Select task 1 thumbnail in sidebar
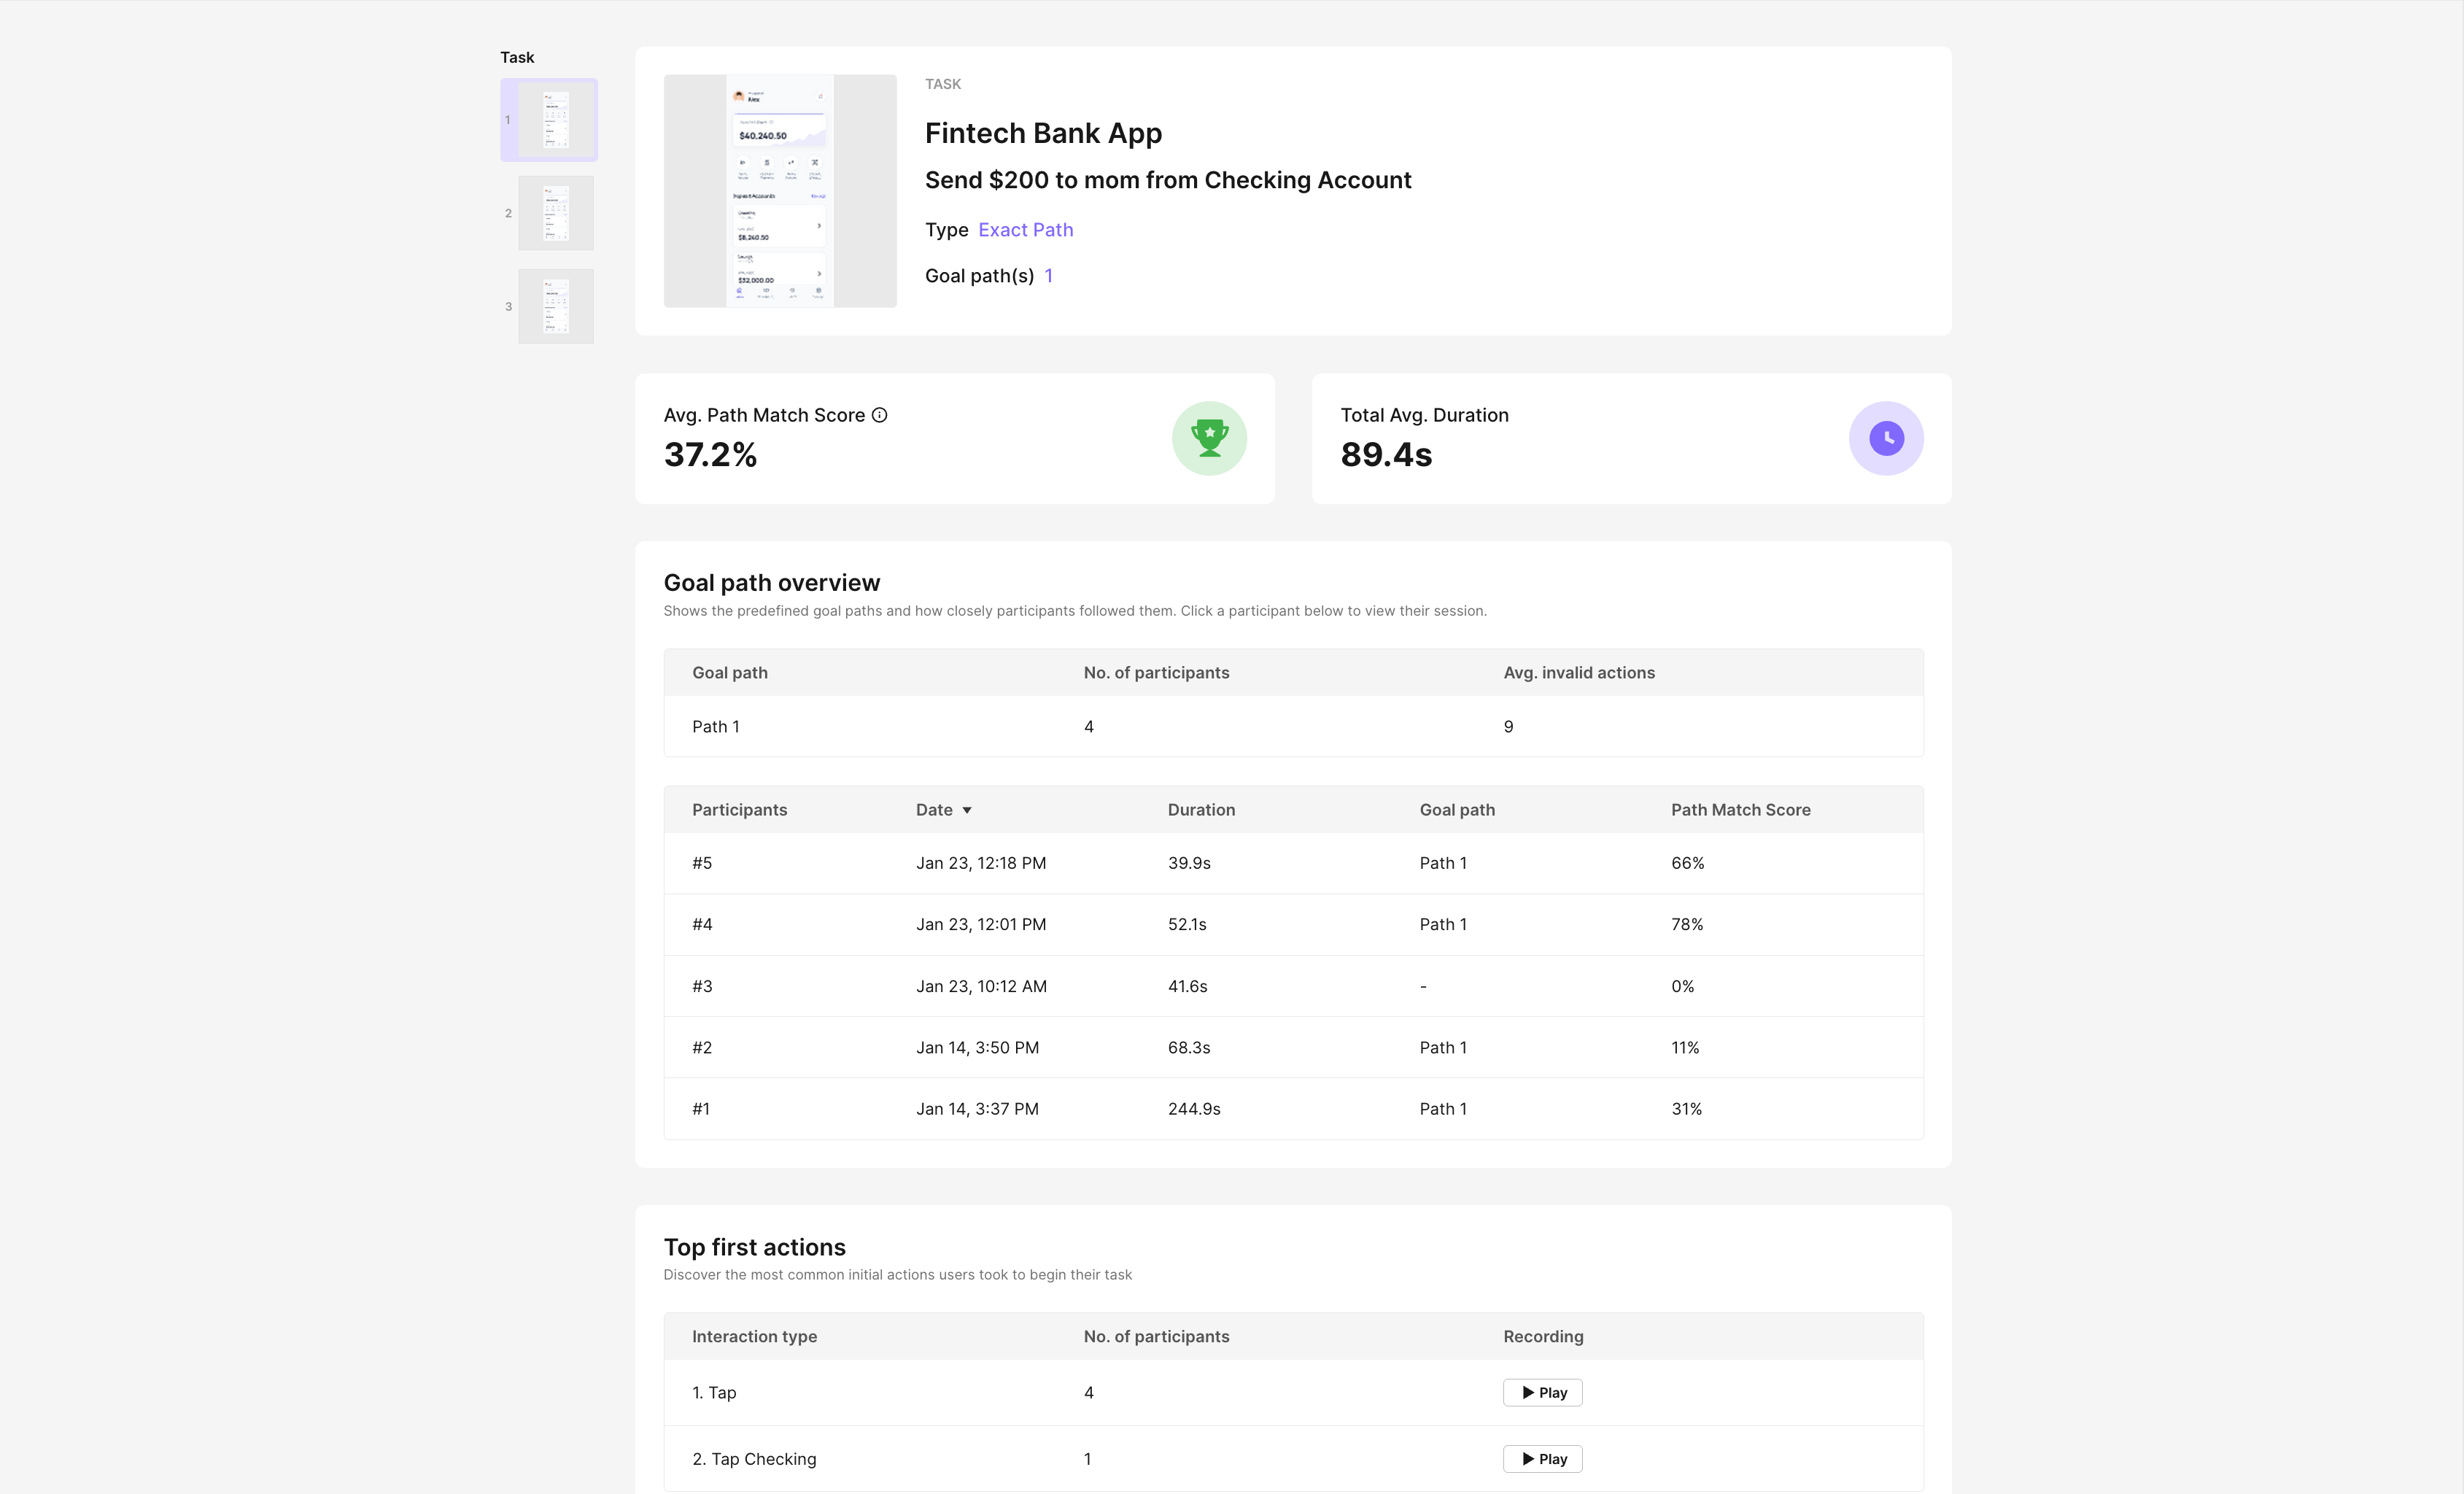 [555, 120]
